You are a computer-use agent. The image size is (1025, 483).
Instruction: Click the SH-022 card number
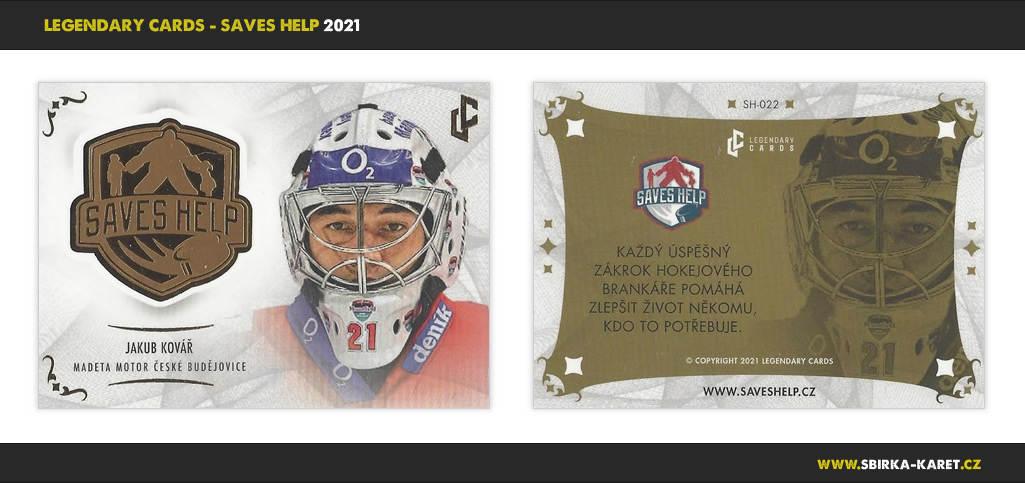[761, 103]
